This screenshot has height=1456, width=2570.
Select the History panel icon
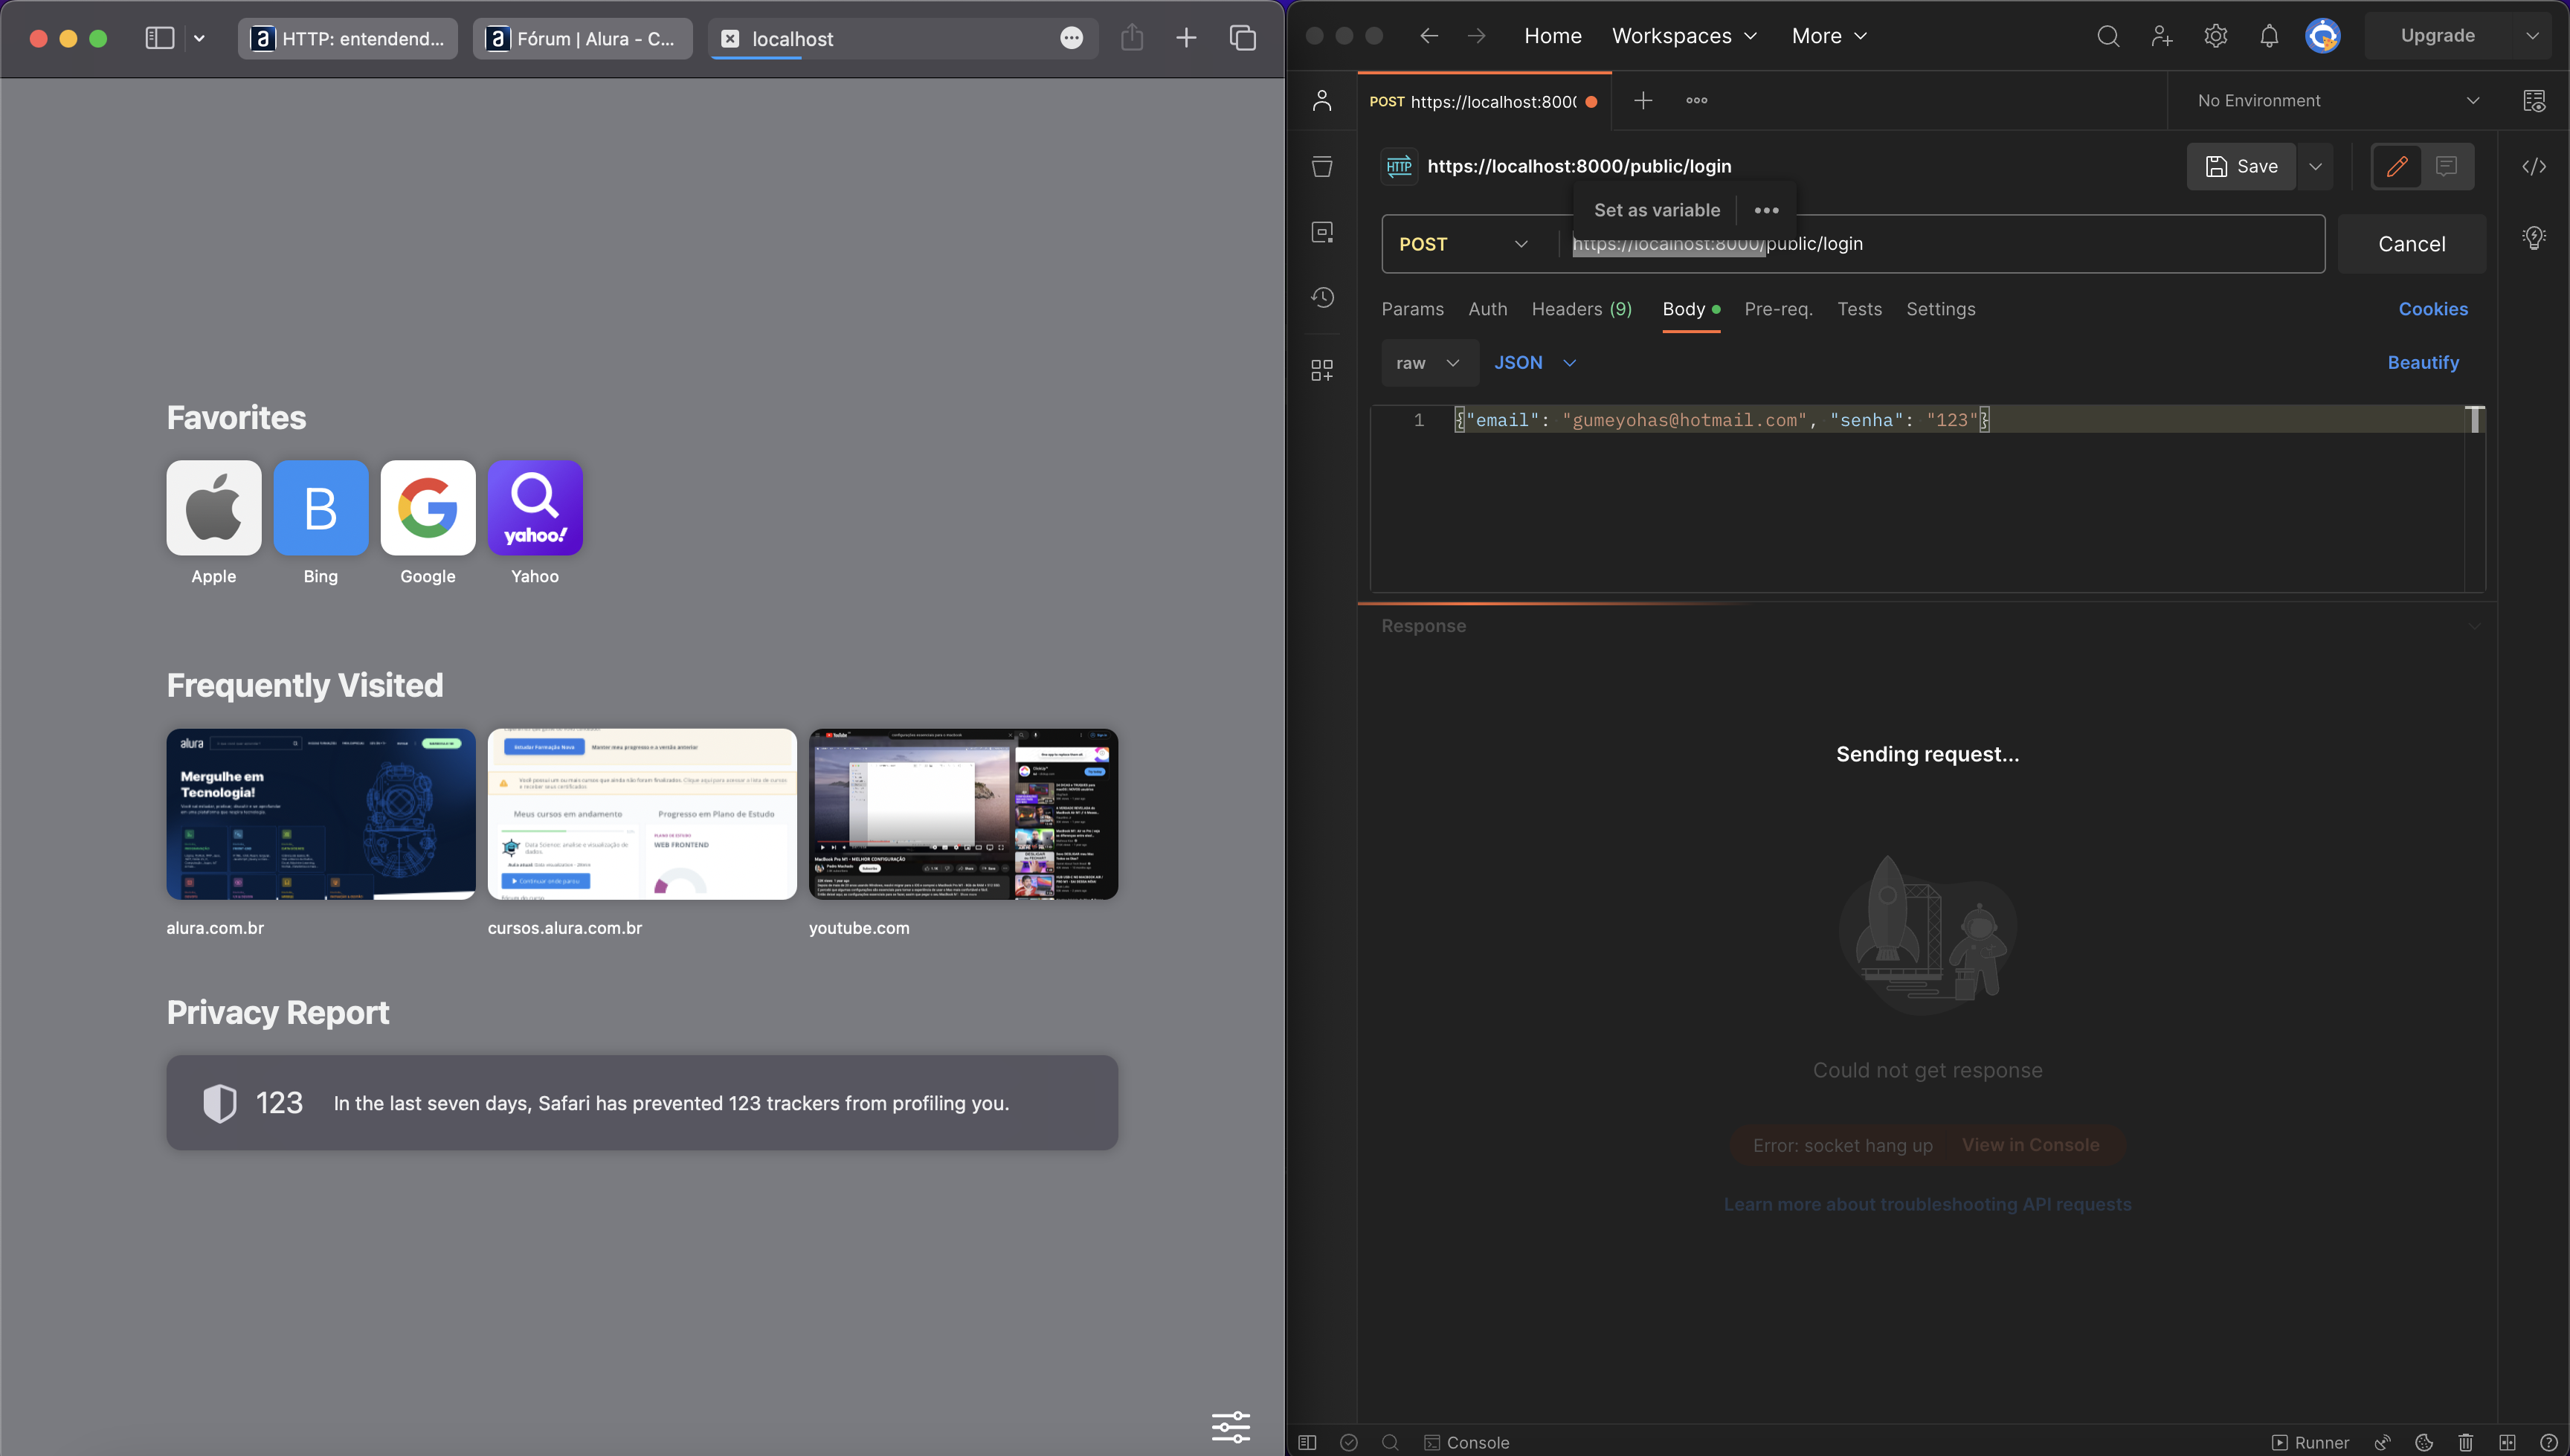pyautogui.click(x=1324, y=297)
